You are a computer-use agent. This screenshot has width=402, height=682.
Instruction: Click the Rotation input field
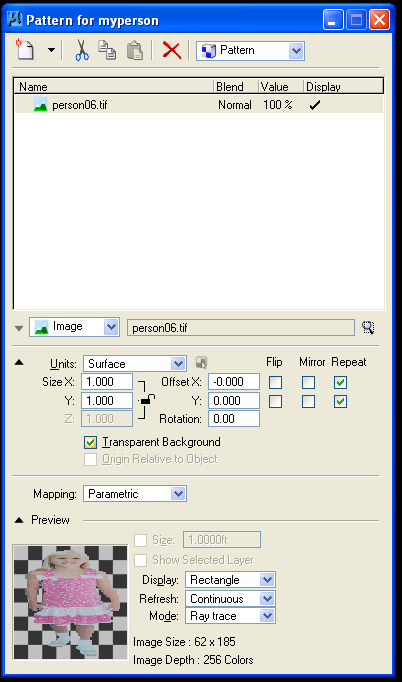pyautogui.click(x=234, y=419)
